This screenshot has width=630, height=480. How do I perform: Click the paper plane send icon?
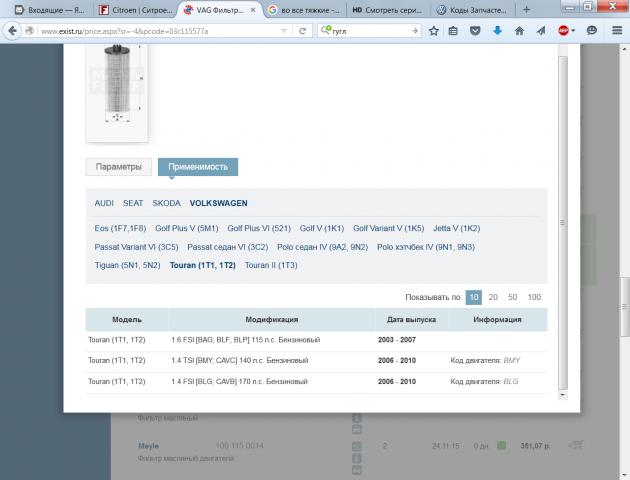click(541, 31)
